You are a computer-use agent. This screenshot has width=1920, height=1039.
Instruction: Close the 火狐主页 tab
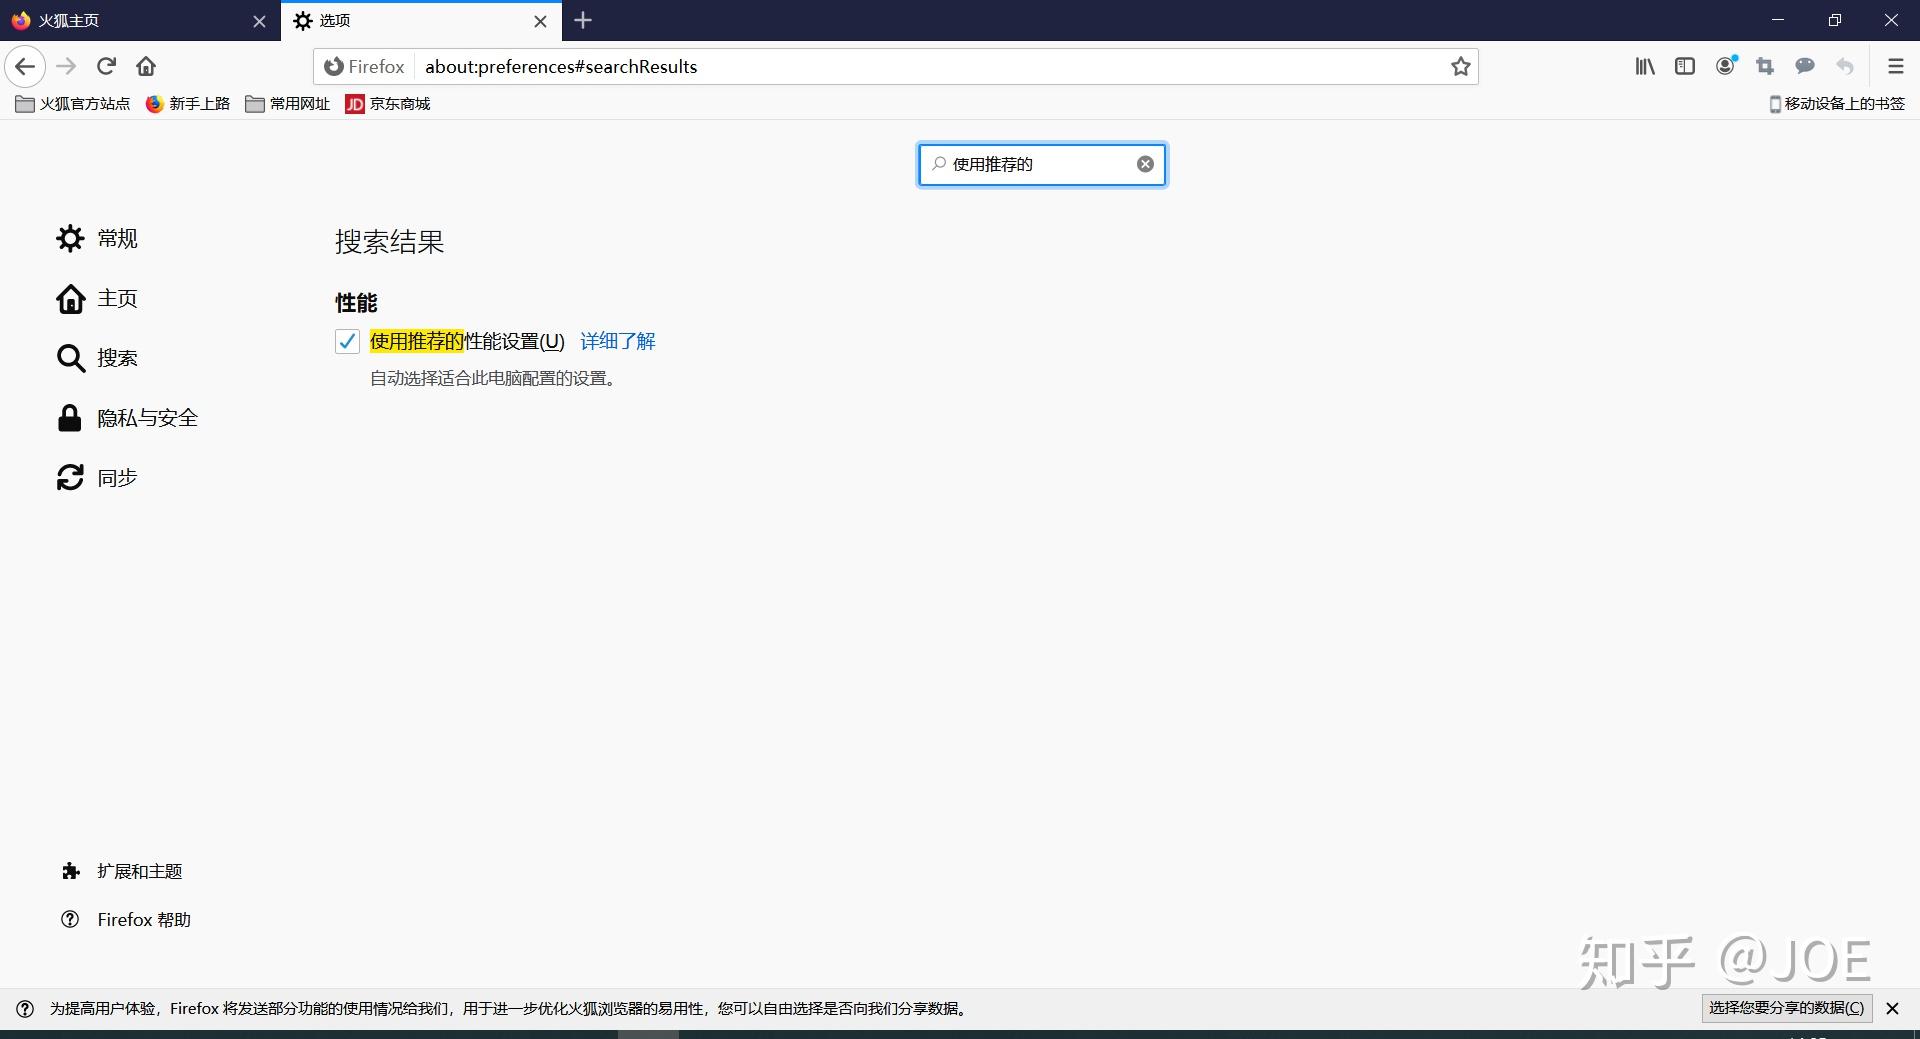(x=259, y=21)
